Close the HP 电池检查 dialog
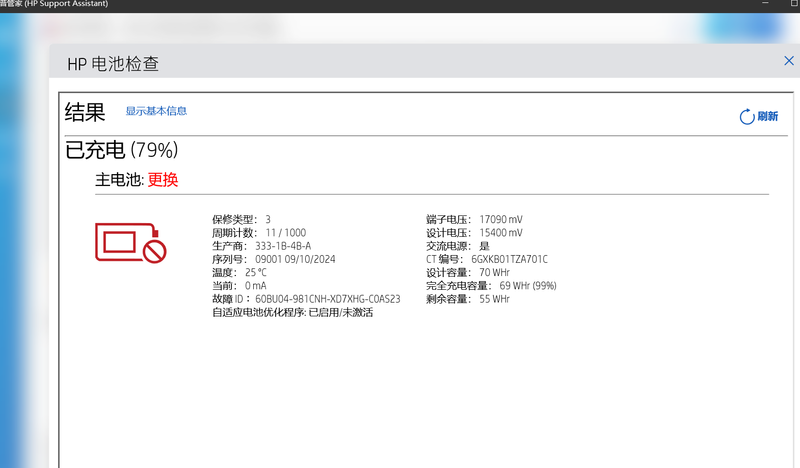Screen dimensions: 800x468 pos(789,61)
